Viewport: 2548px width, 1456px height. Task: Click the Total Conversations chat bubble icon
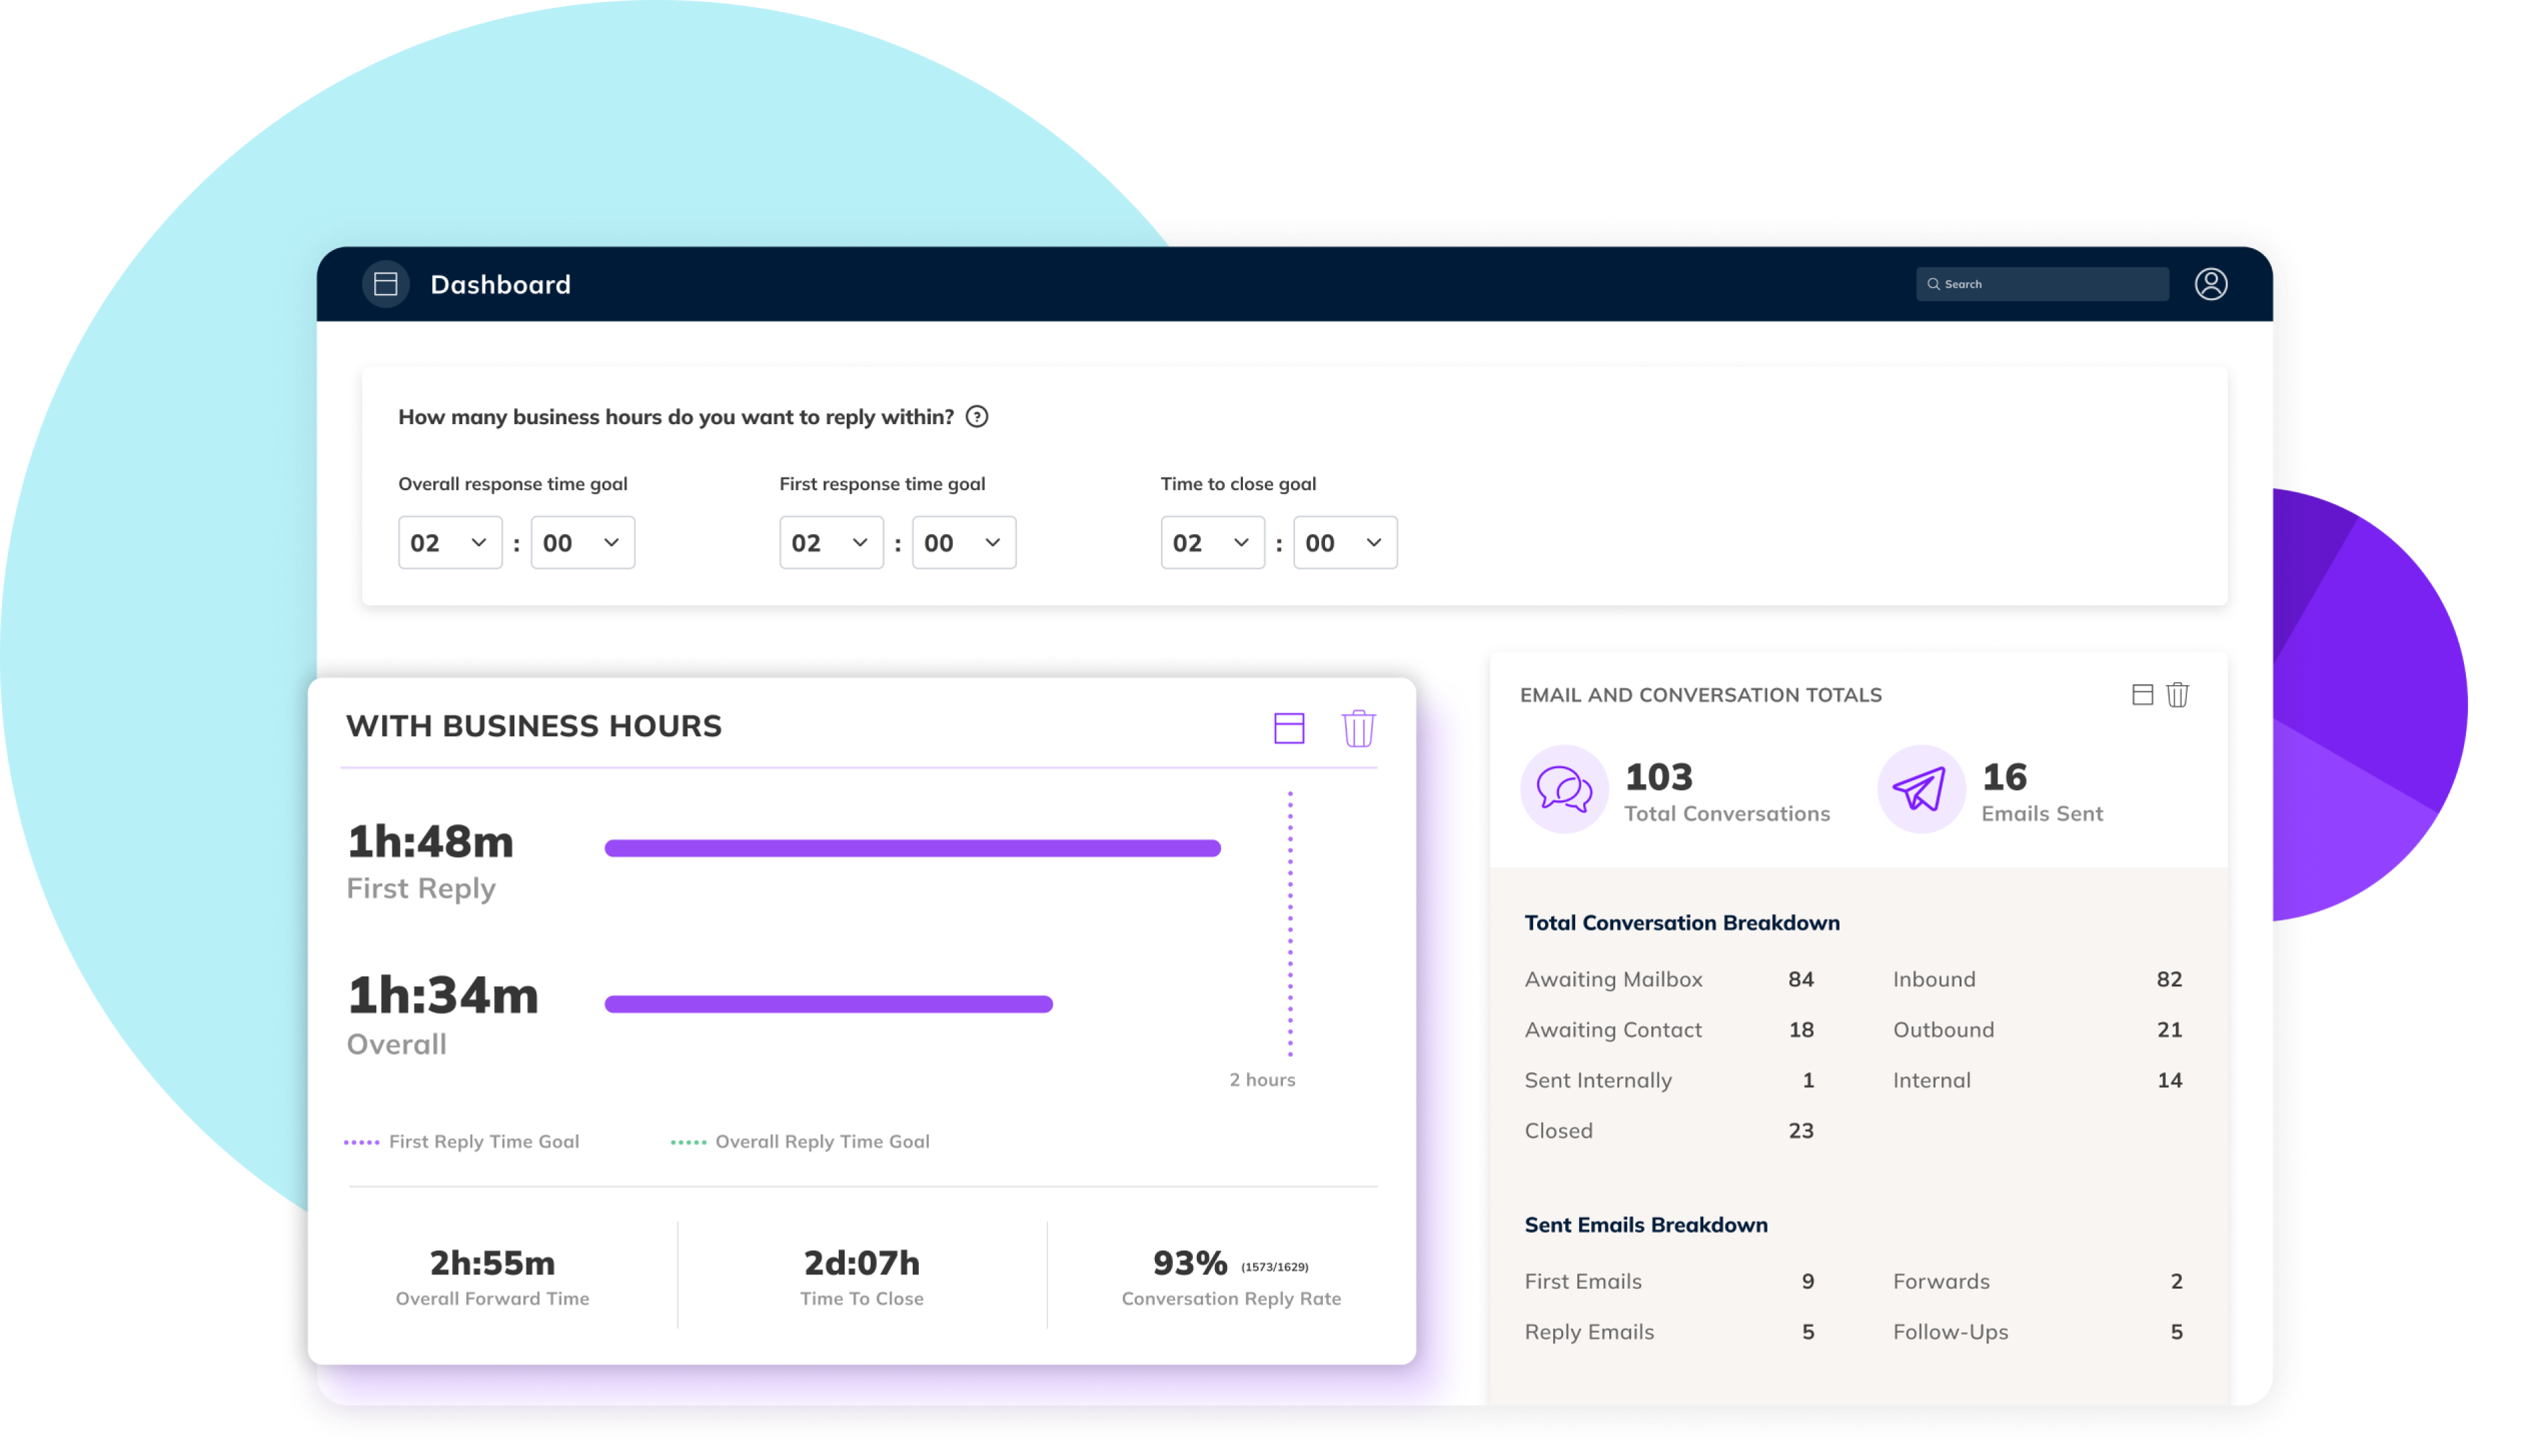pos(1565,790)
